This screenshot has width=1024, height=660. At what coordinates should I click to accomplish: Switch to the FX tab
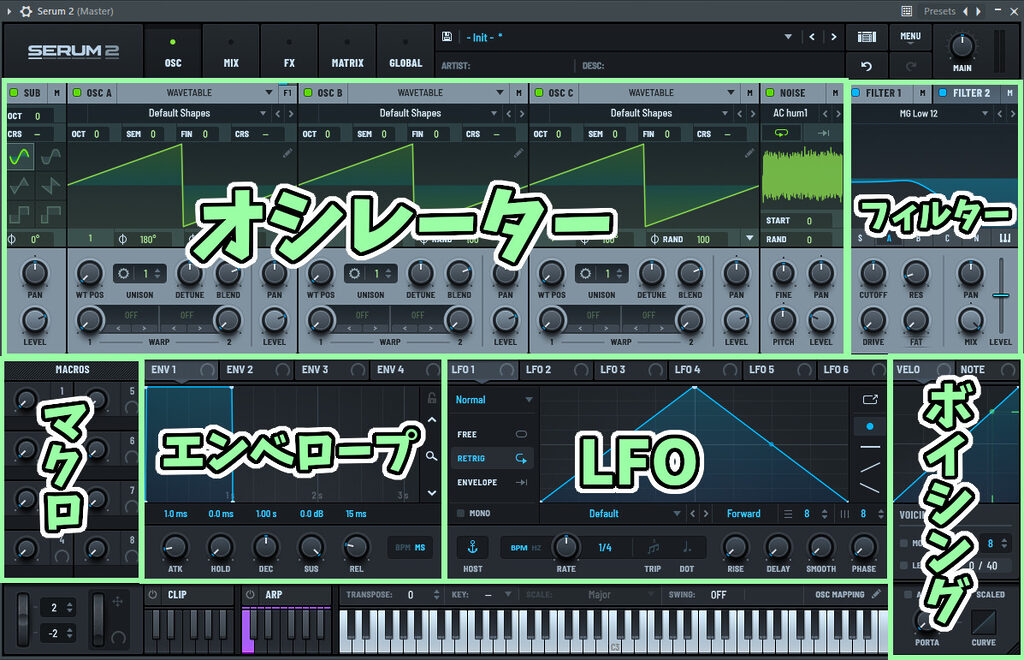[x=289, y=52]
